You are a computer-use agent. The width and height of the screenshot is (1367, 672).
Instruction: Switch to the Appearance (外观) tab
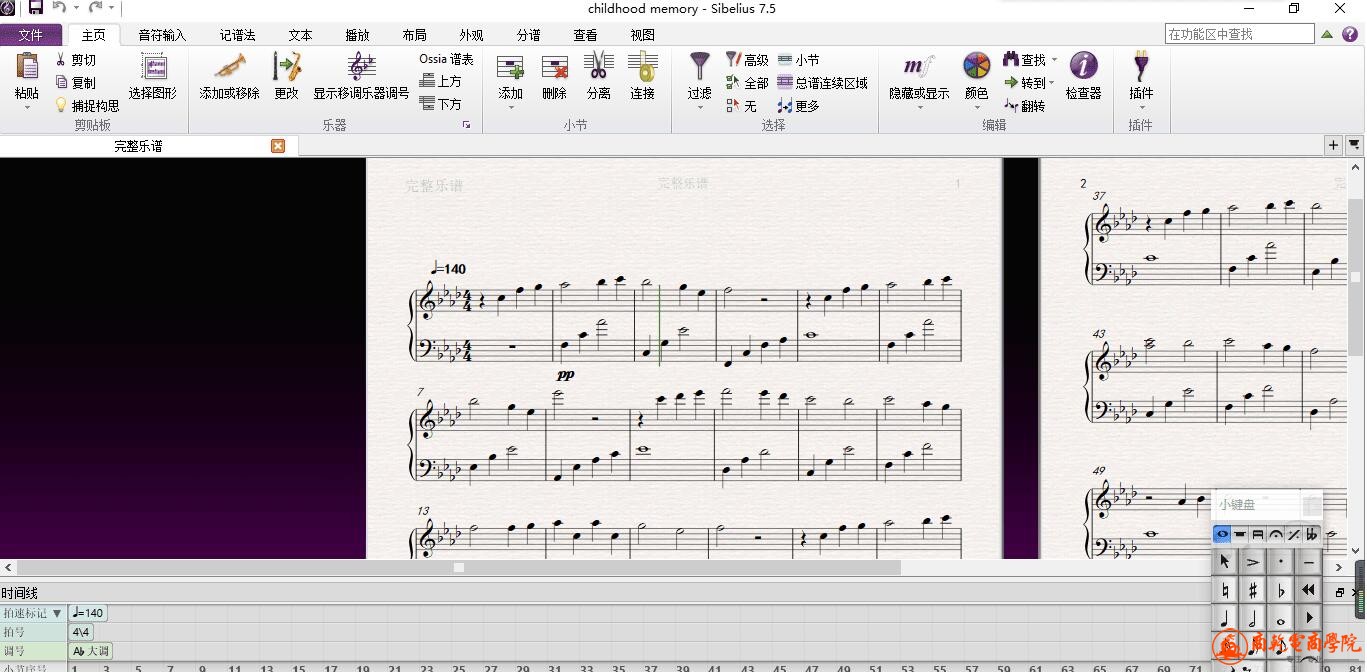click(471, 35)
